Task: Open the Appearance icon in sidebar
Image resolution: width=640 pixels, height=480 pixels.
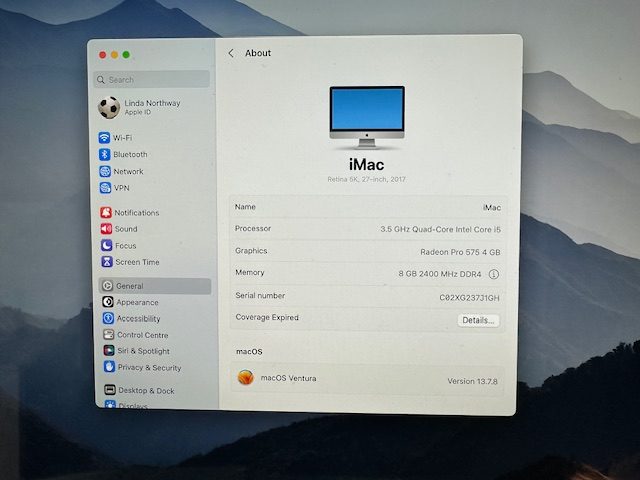Action: pos(108,302)
